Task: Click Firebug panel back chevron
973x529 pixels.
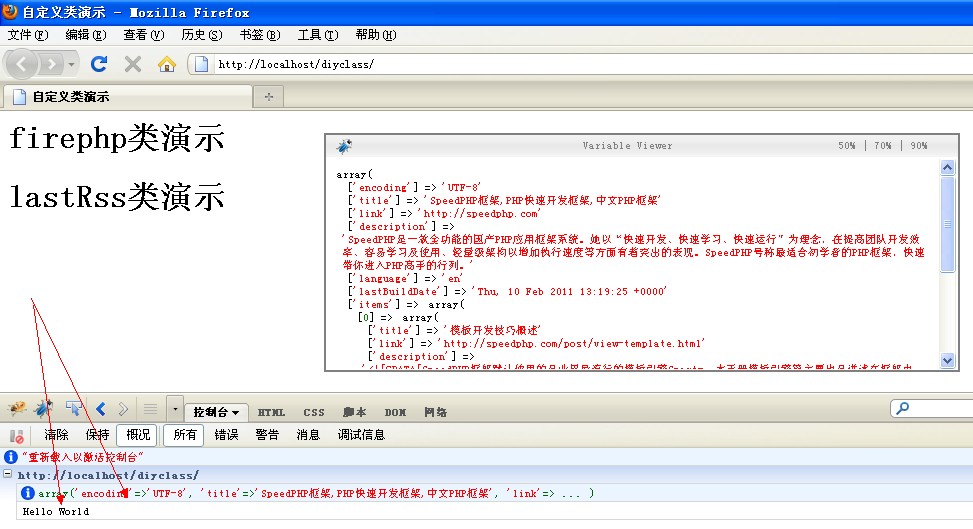Action: (101, 409)
